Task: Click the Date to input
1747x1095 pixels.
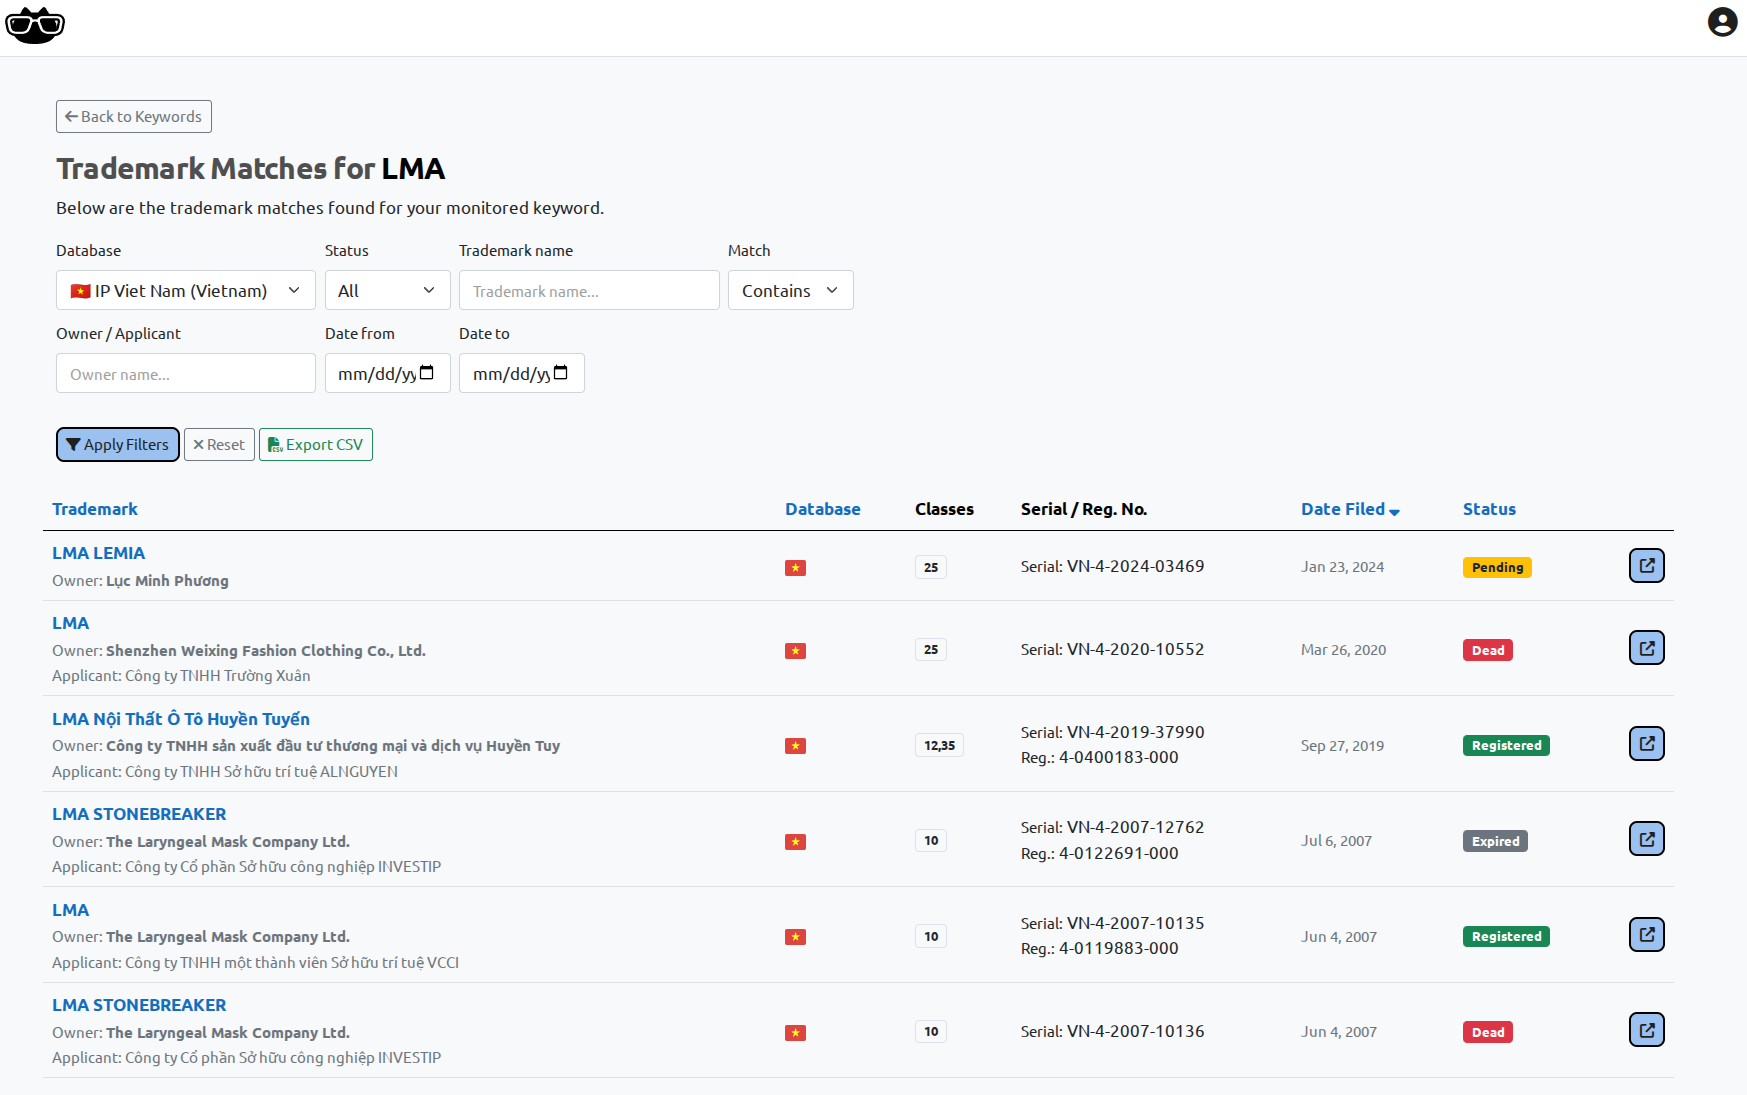Action: (x=521, y=373)
